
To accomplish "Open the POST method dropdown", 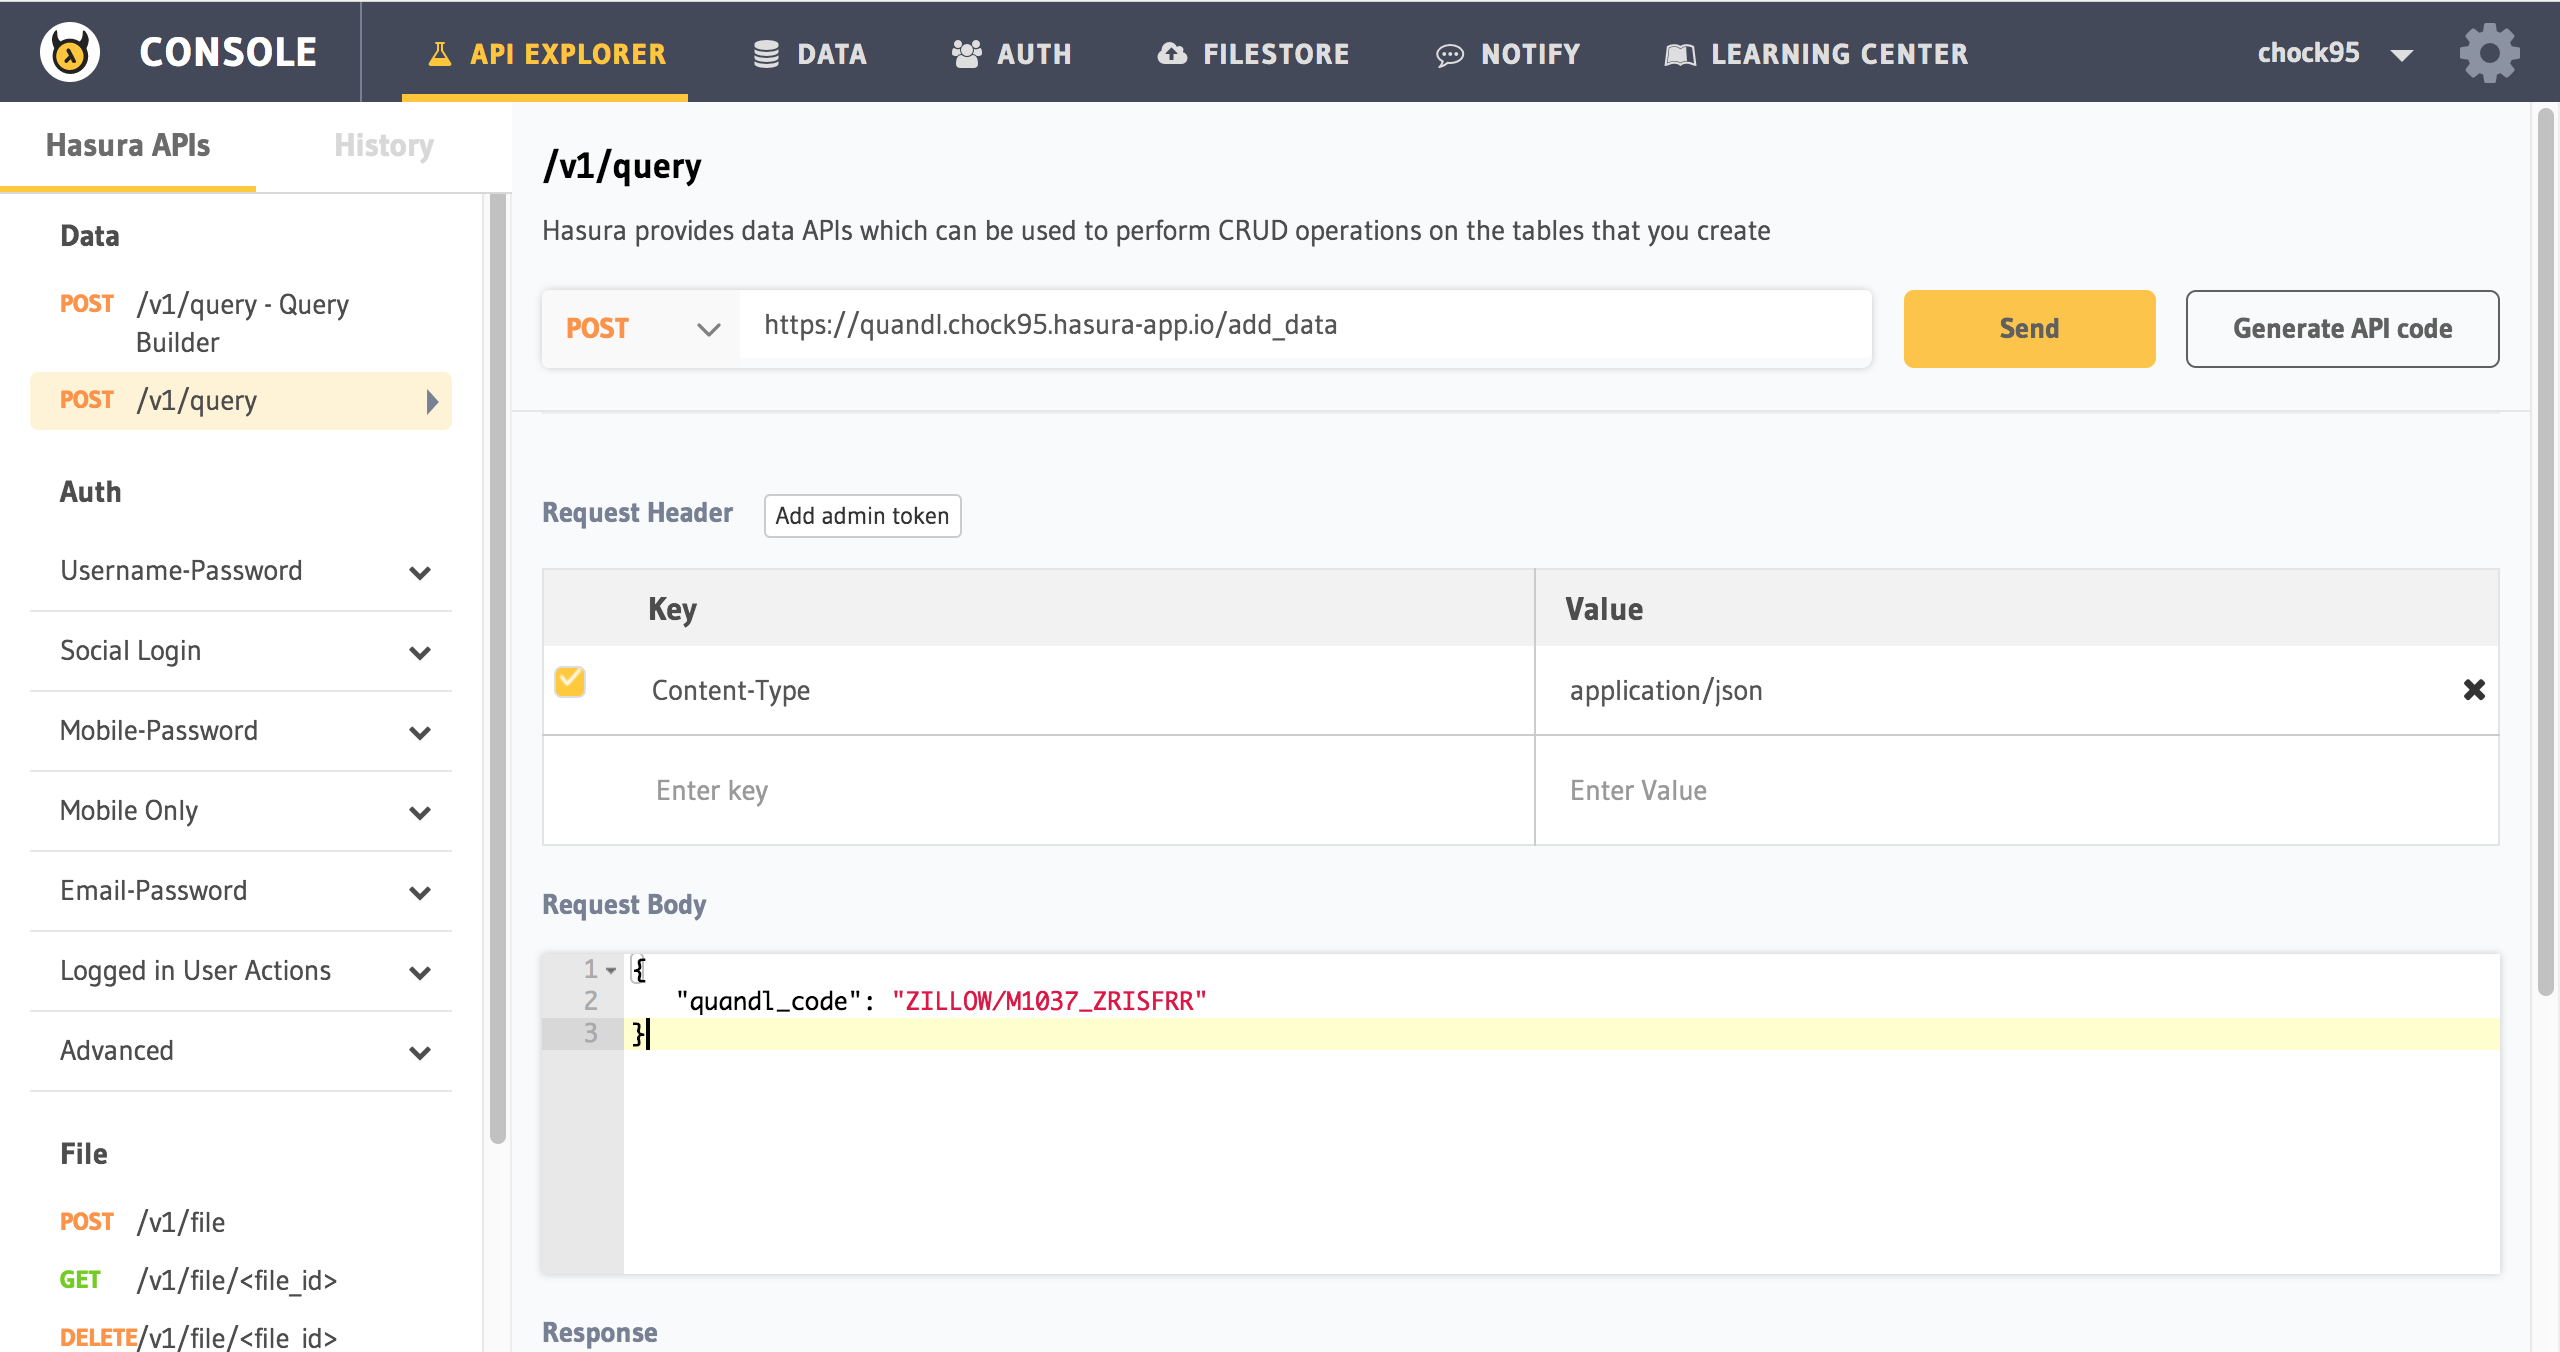I will pos(641,329).
